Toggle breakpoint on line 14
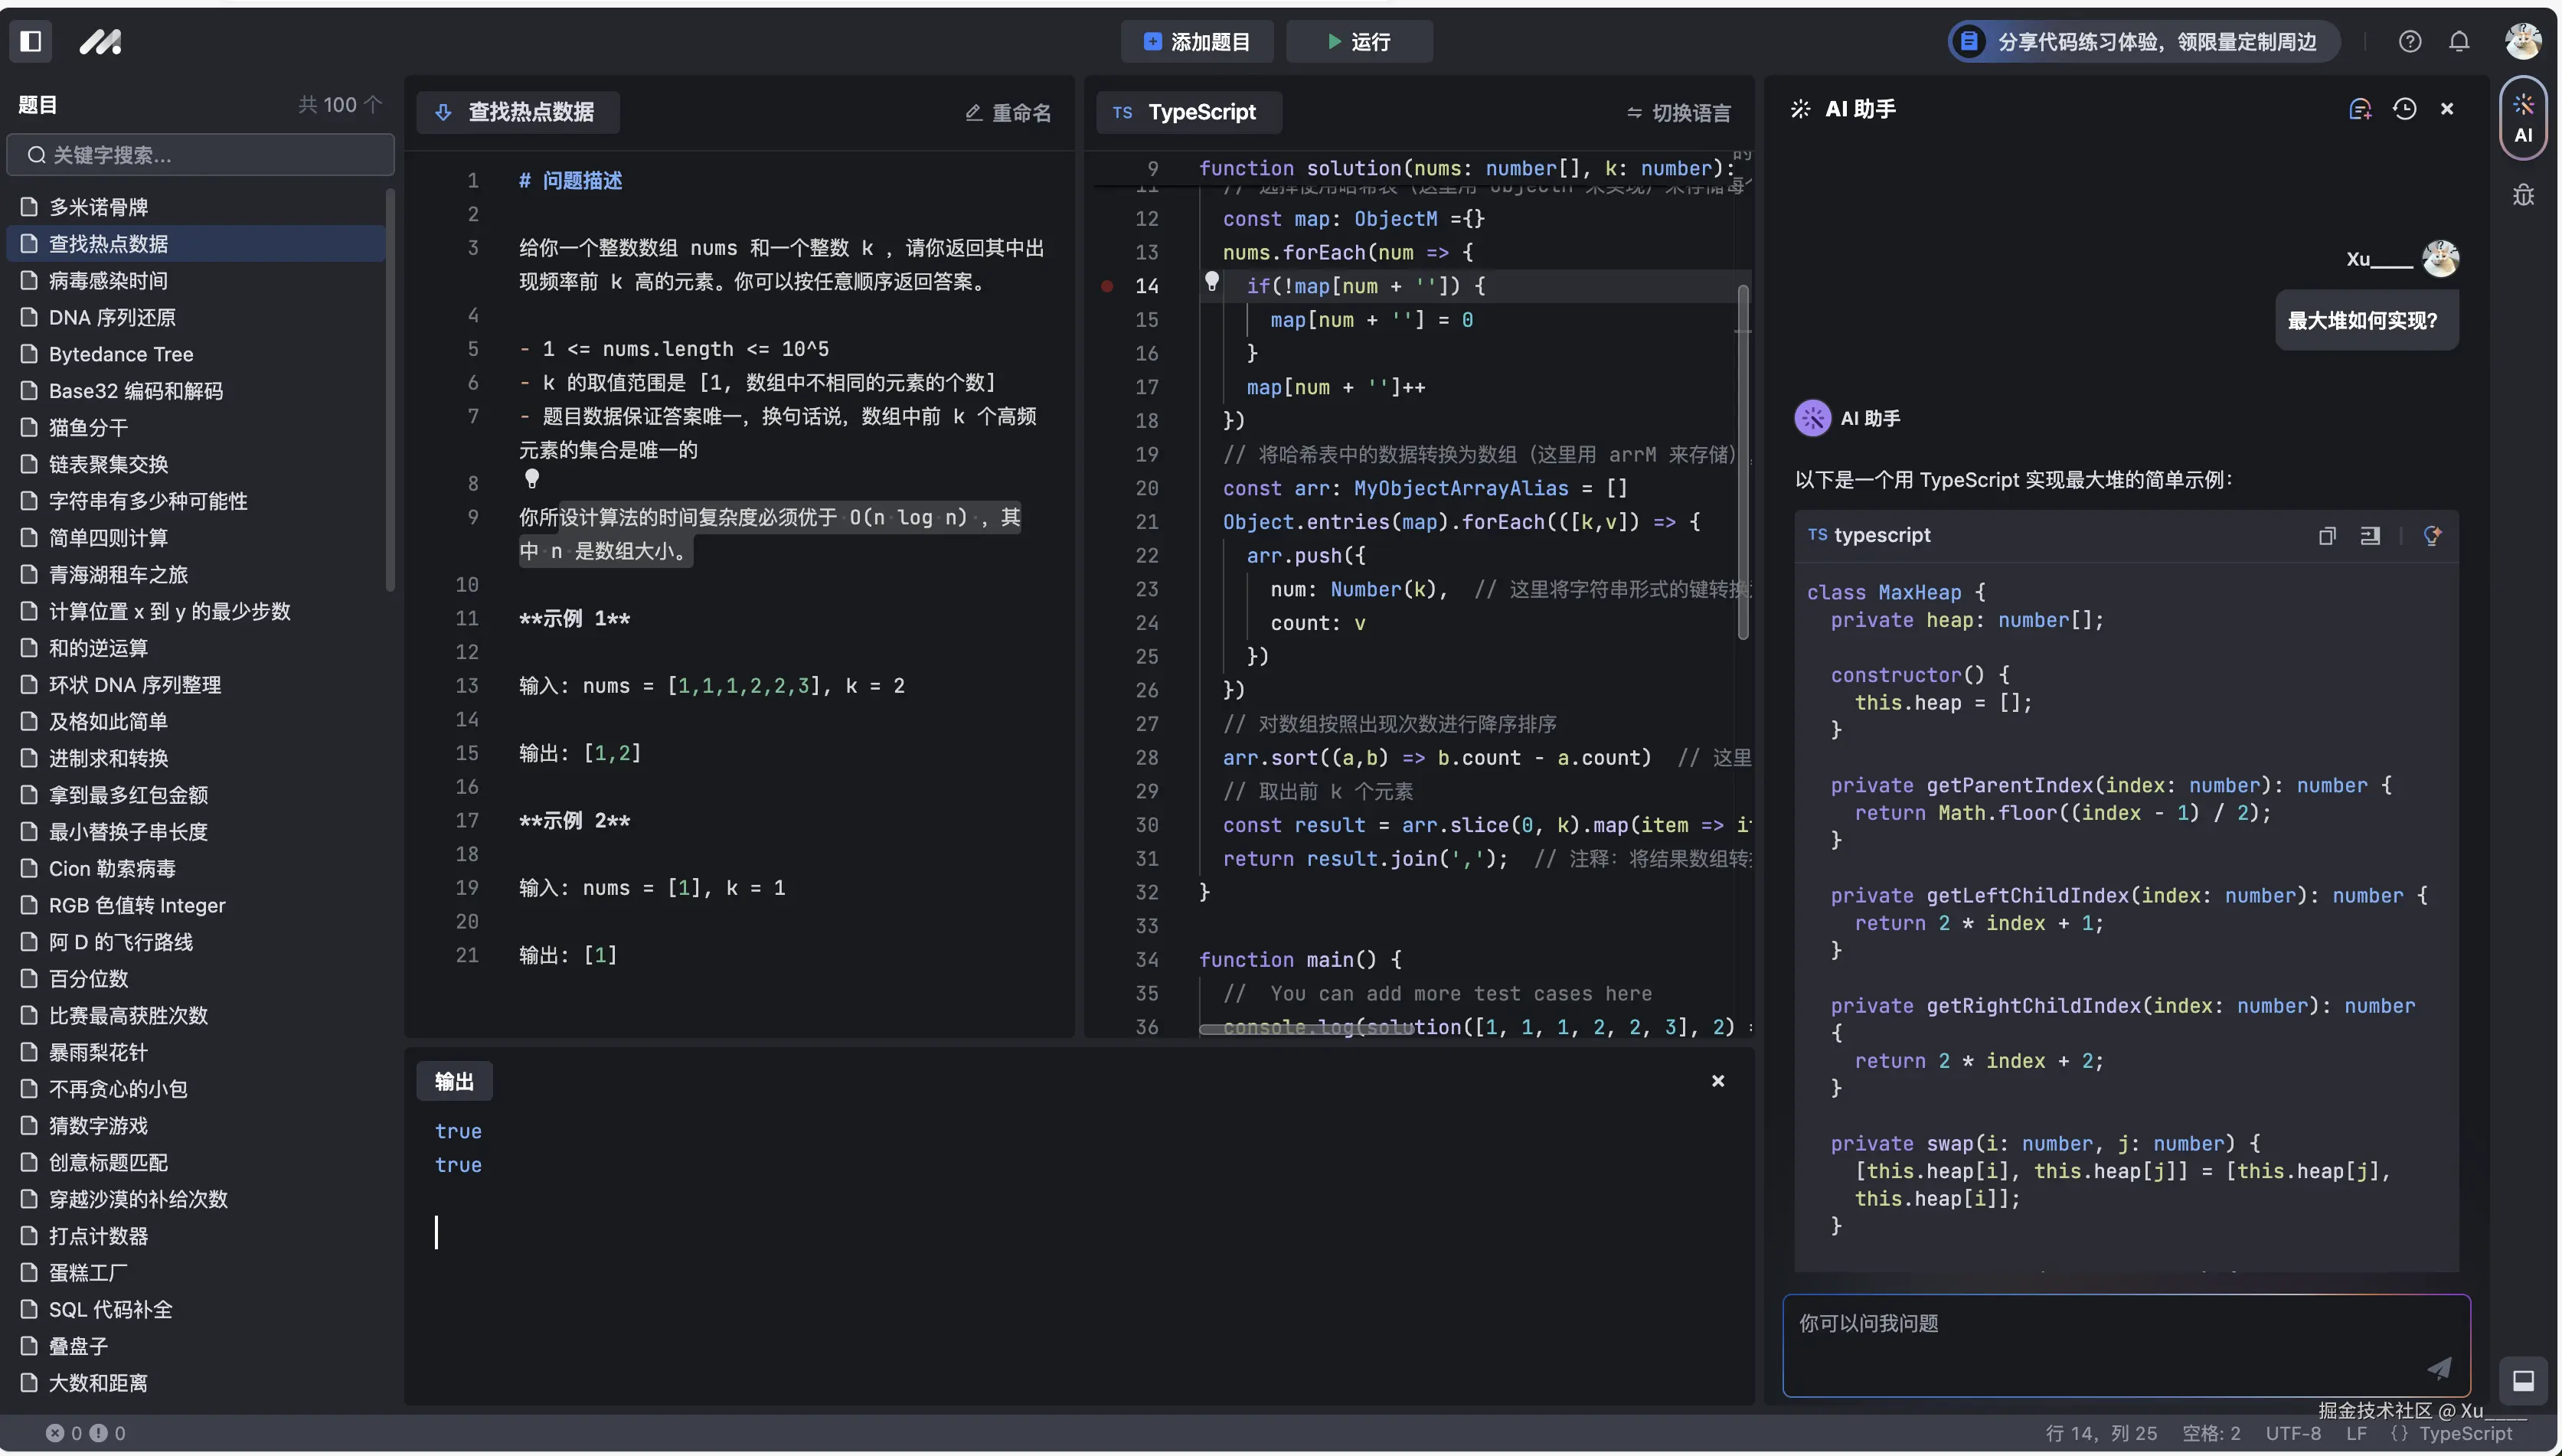 [1107, 286]
